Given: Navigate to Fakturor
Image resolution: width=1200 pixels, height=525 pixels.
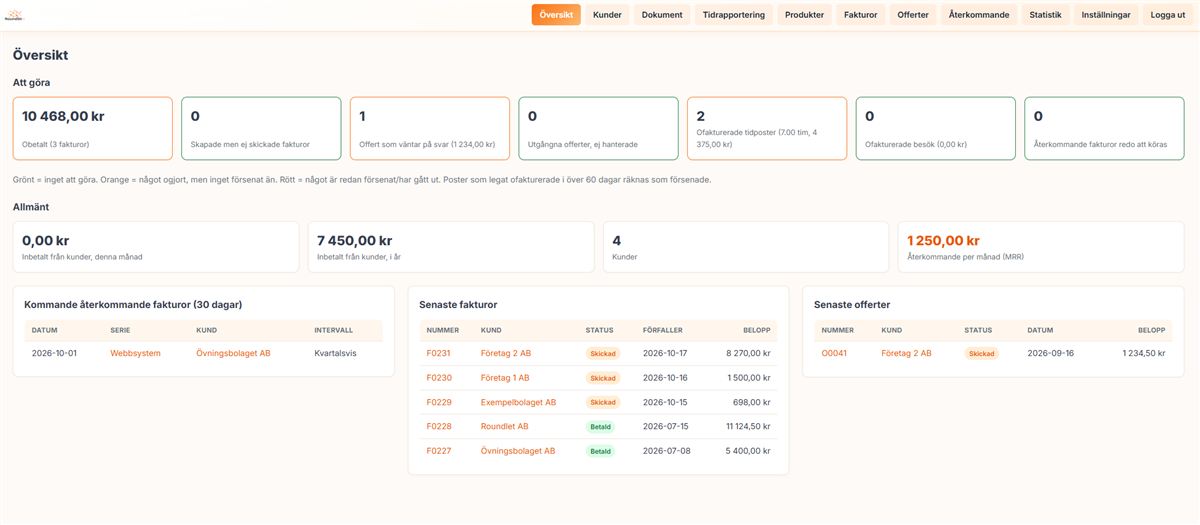Looking at the screenshot, I should (861, 15).
